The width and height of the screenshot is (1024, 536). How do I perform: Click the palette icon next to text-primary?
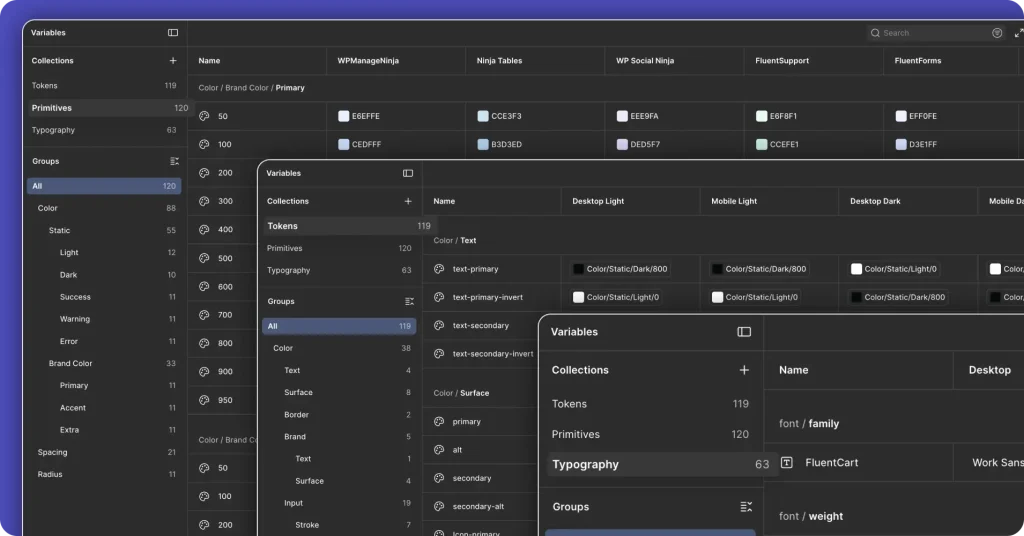pyautogui.click(x=439, y=269)
